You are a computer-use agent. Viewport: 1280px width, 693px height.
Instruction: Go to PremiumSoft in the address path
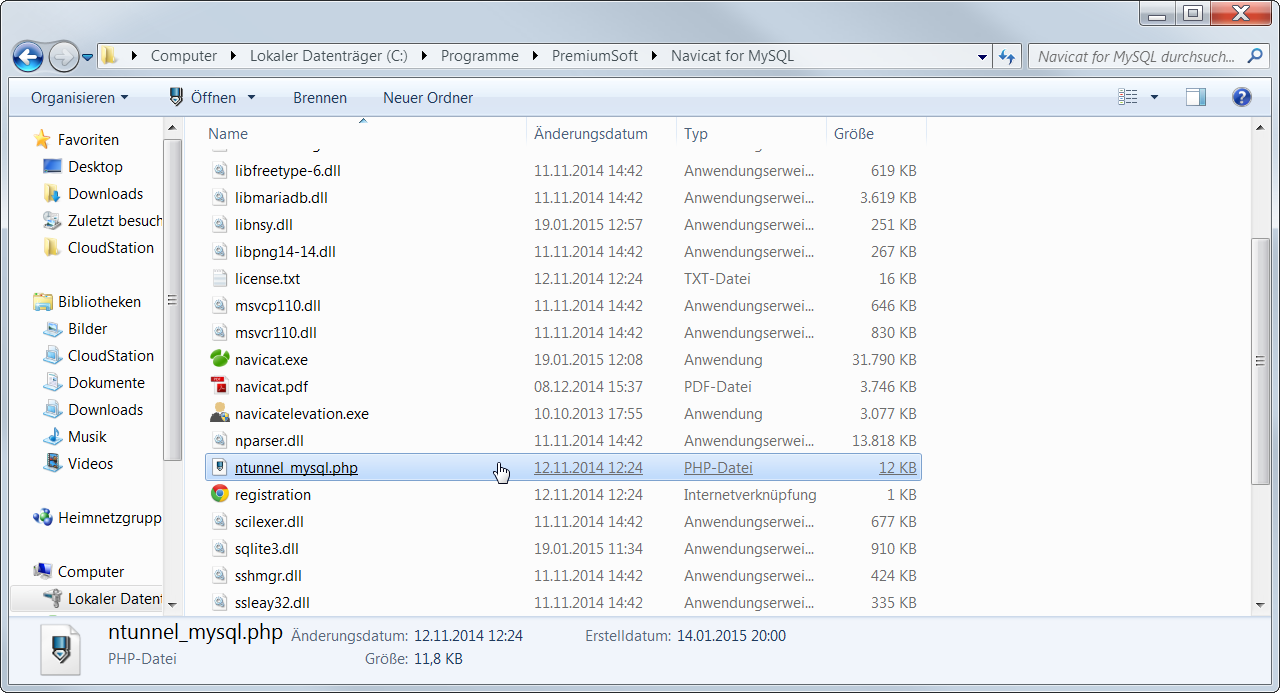point(595,56)
